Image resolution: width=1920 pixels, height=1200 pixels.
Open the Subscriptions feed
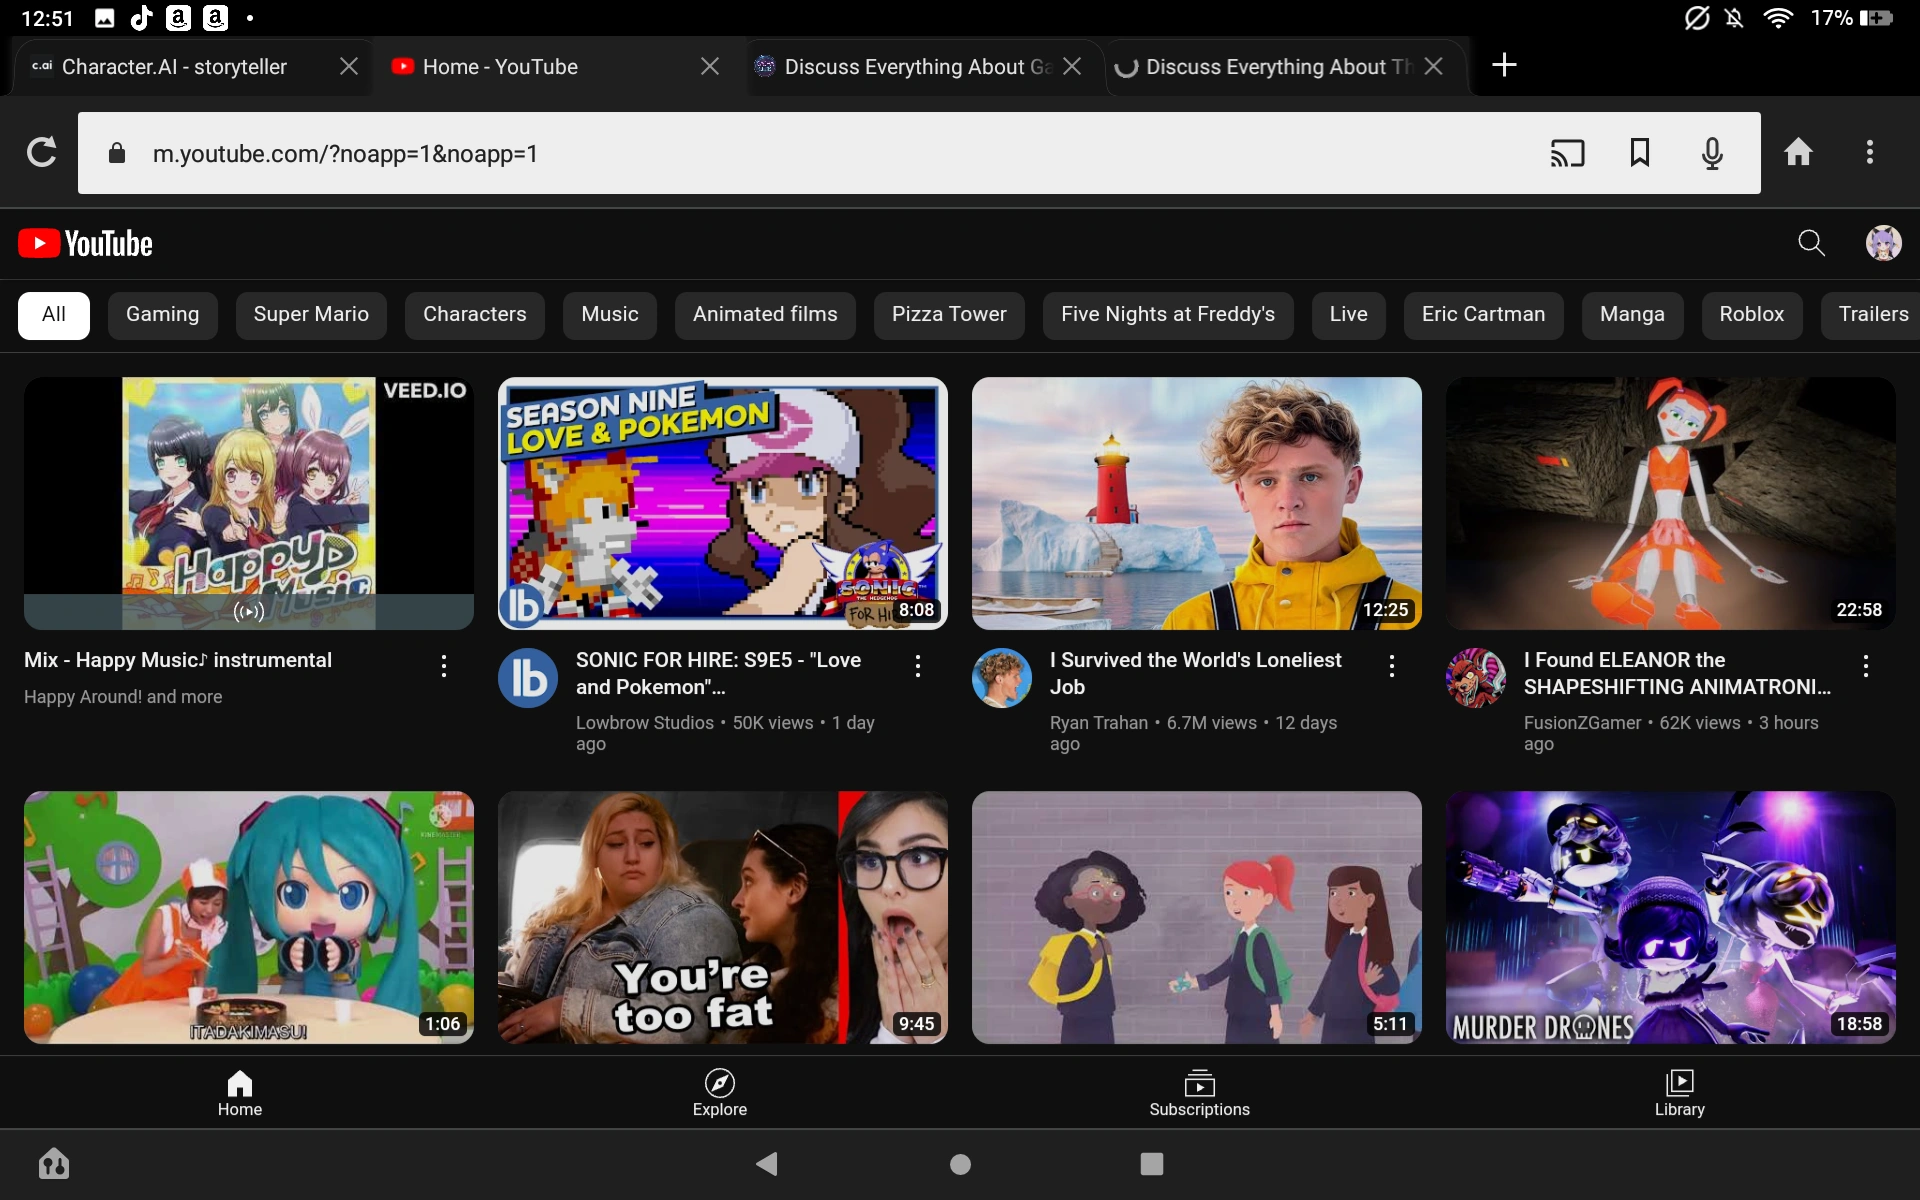pos(1199,1092)
